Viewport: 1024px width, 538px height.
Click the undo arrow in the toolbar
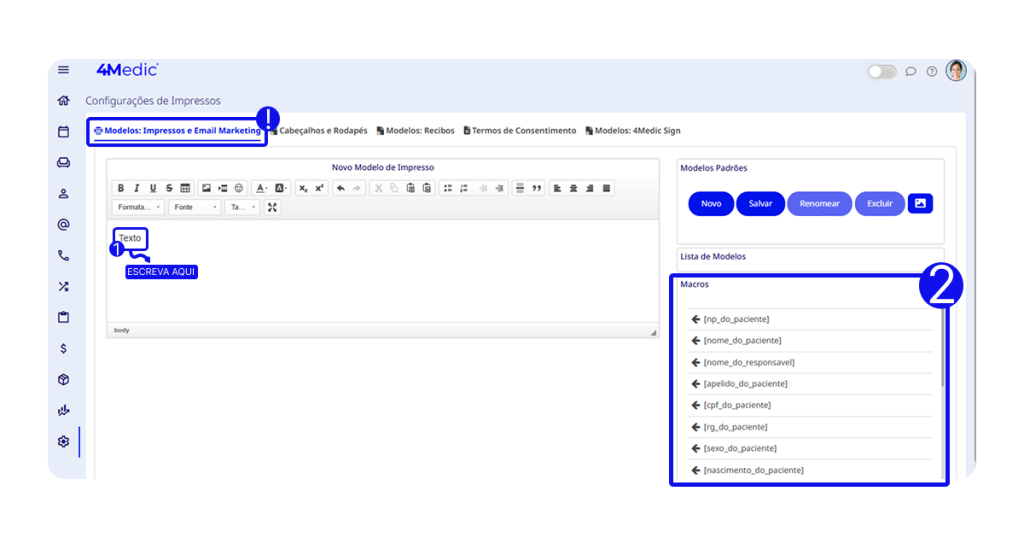(341, 188)
